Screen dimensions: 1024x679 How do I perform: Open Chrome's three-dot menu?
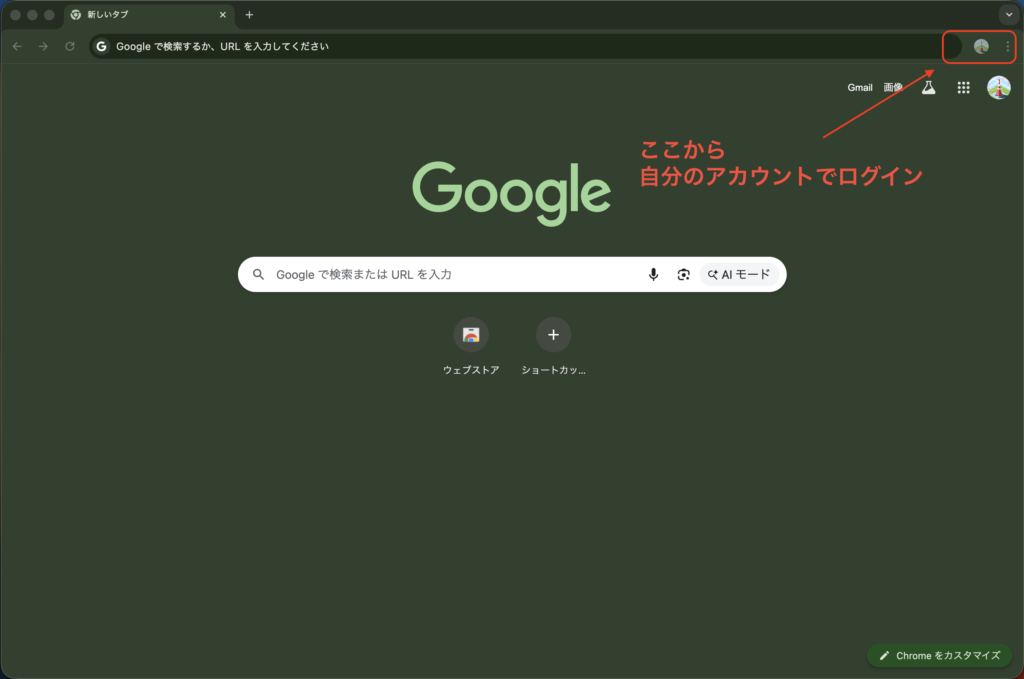(x=1007, y=46)
